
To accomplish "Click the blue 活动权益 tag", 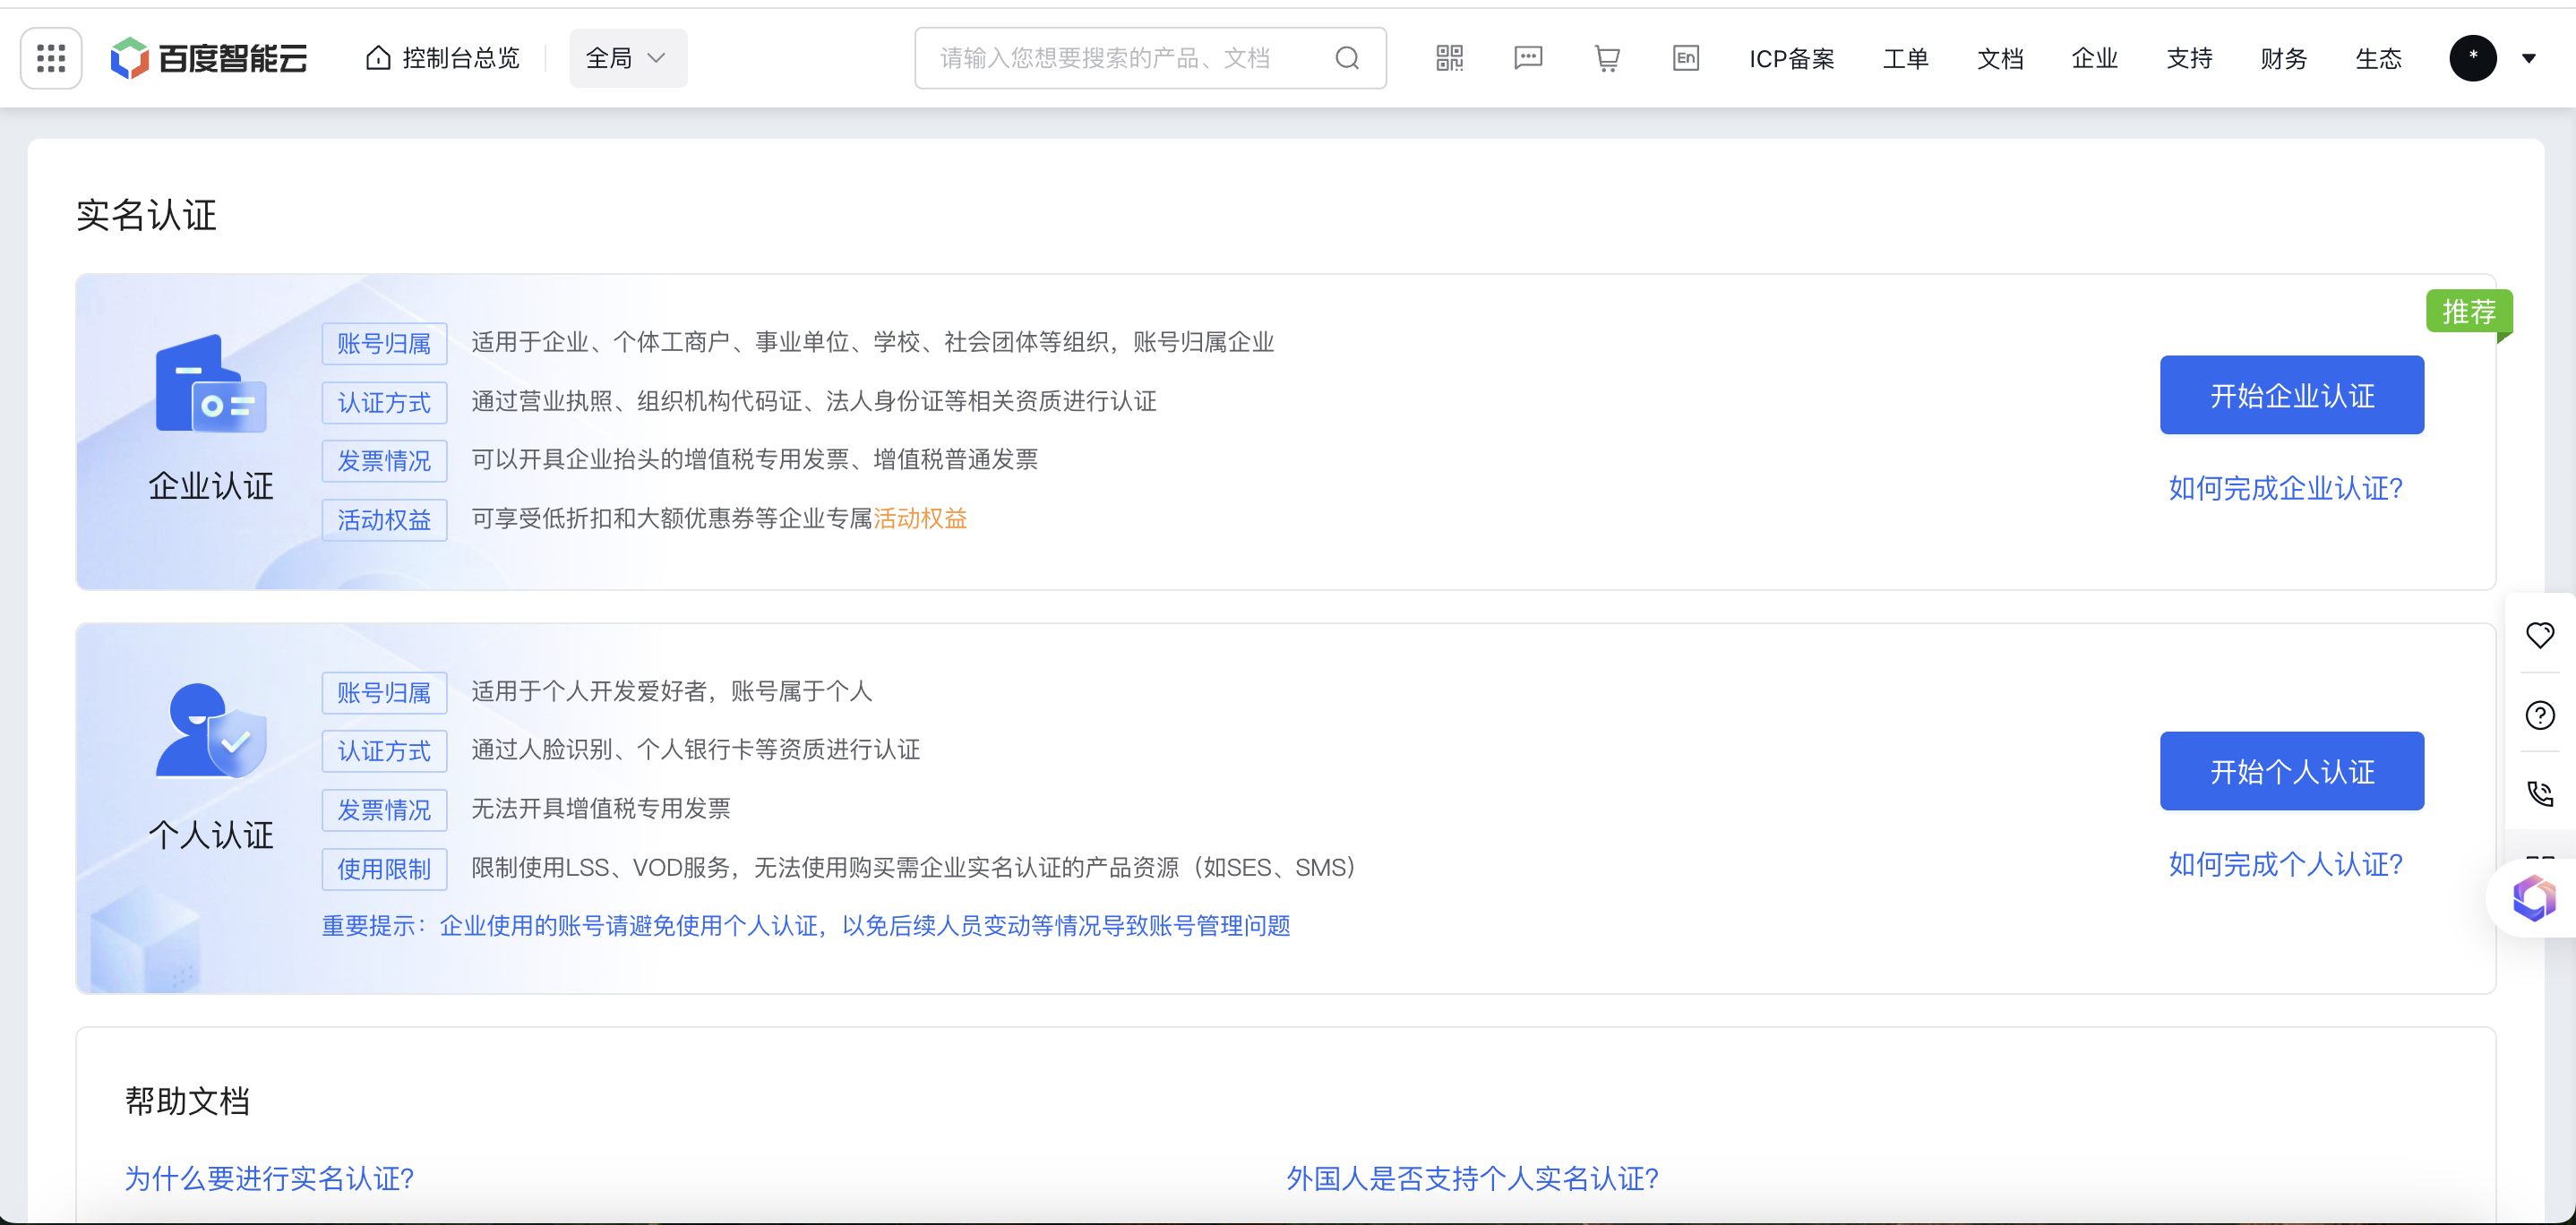I will coord(384,520).
